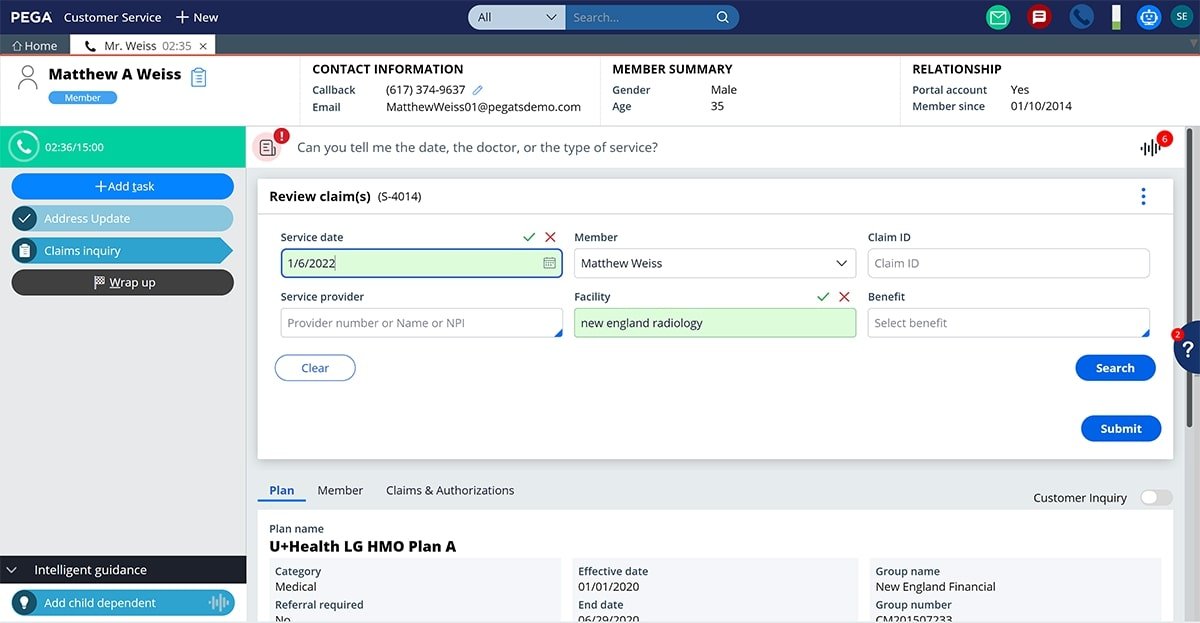Open the SE user avatar icon
Image resolution: width=1200 pixels, height=623 pixels.
point(1179,17)
